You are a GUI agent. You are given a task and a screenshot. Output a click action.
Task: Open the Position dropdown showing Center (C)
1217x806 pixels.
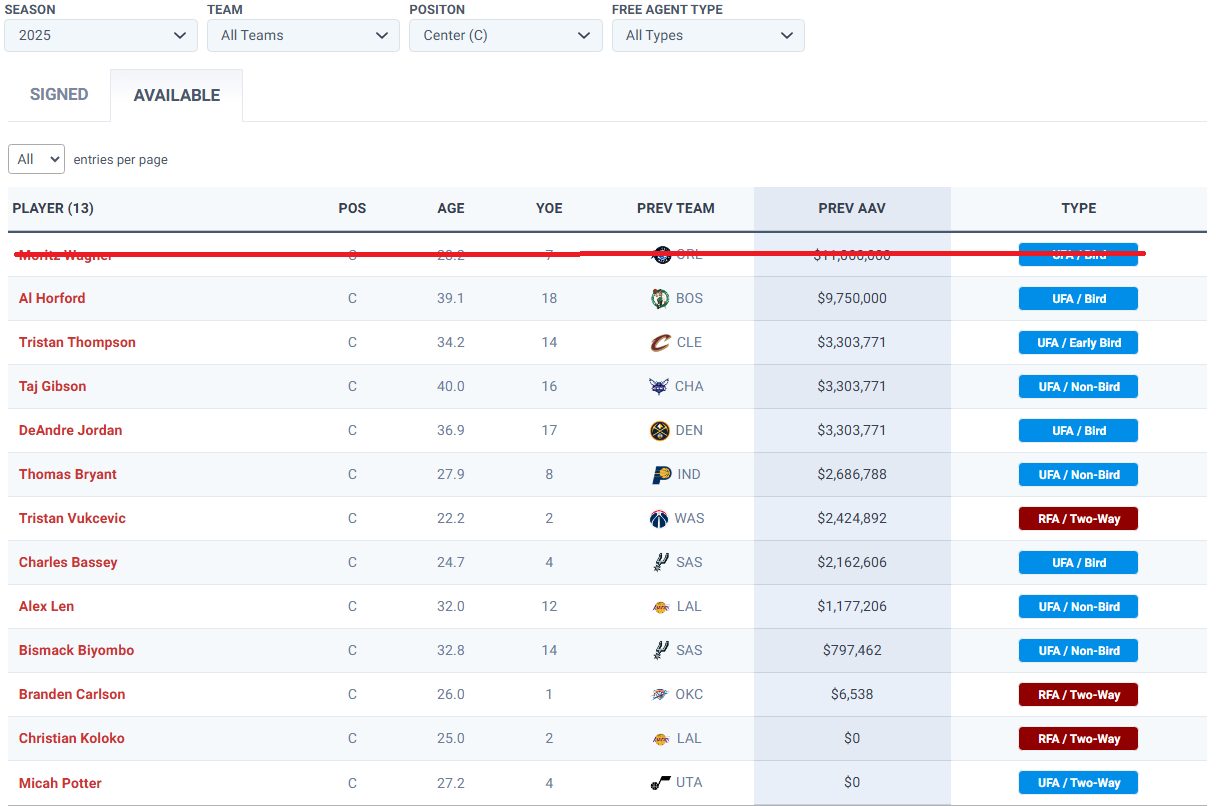(505, 35)
